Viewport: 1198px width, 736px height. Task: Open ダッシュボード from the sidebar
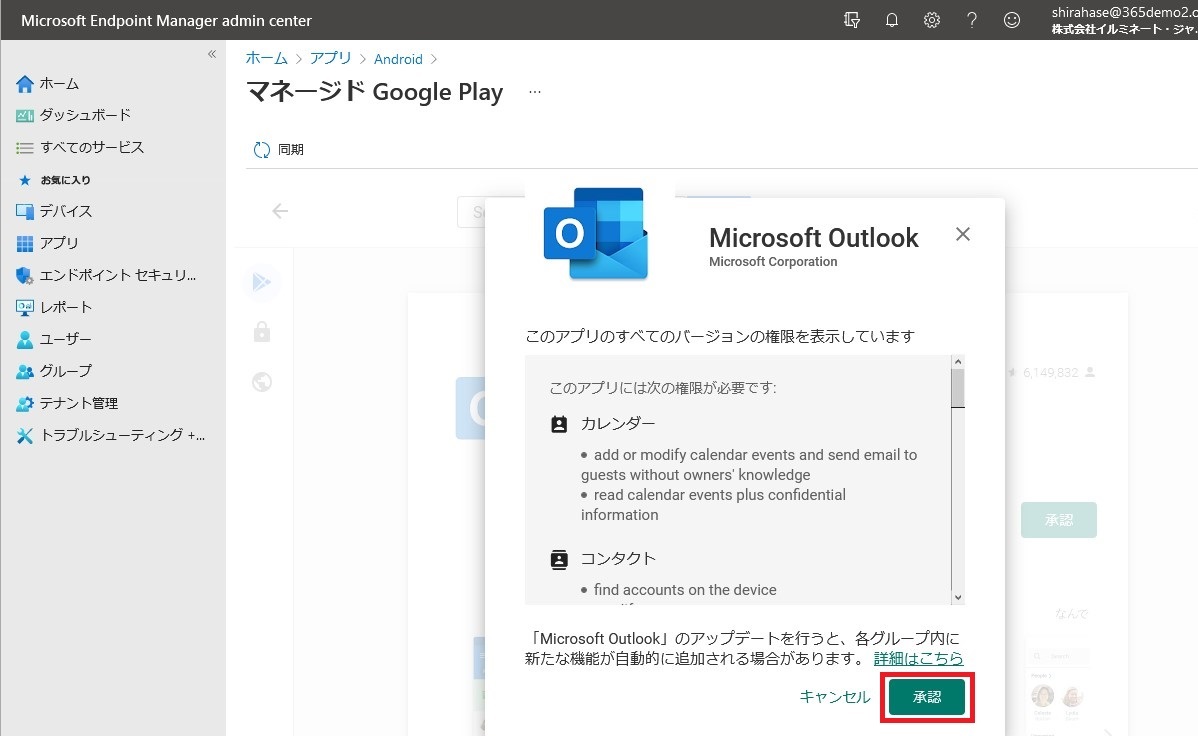73,115
